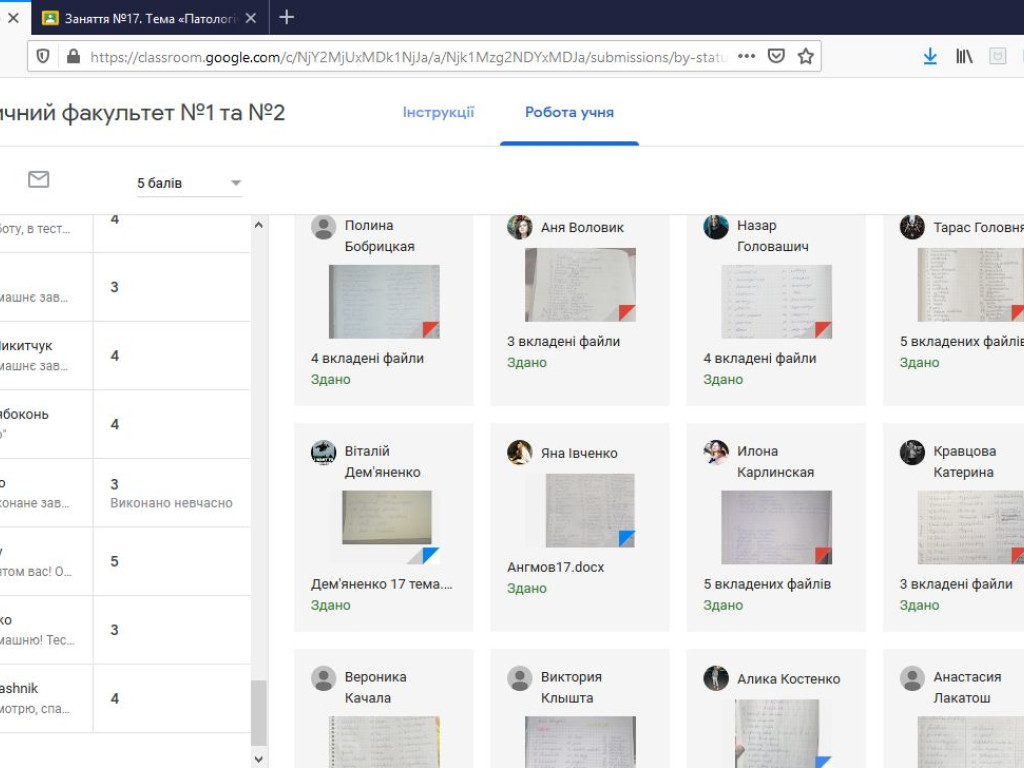Screen dimensions: 1024x768
Task: Click 5 вкладених файлів under Илона Карлинская
Action: pyautogui.click(x=767, y=584)
